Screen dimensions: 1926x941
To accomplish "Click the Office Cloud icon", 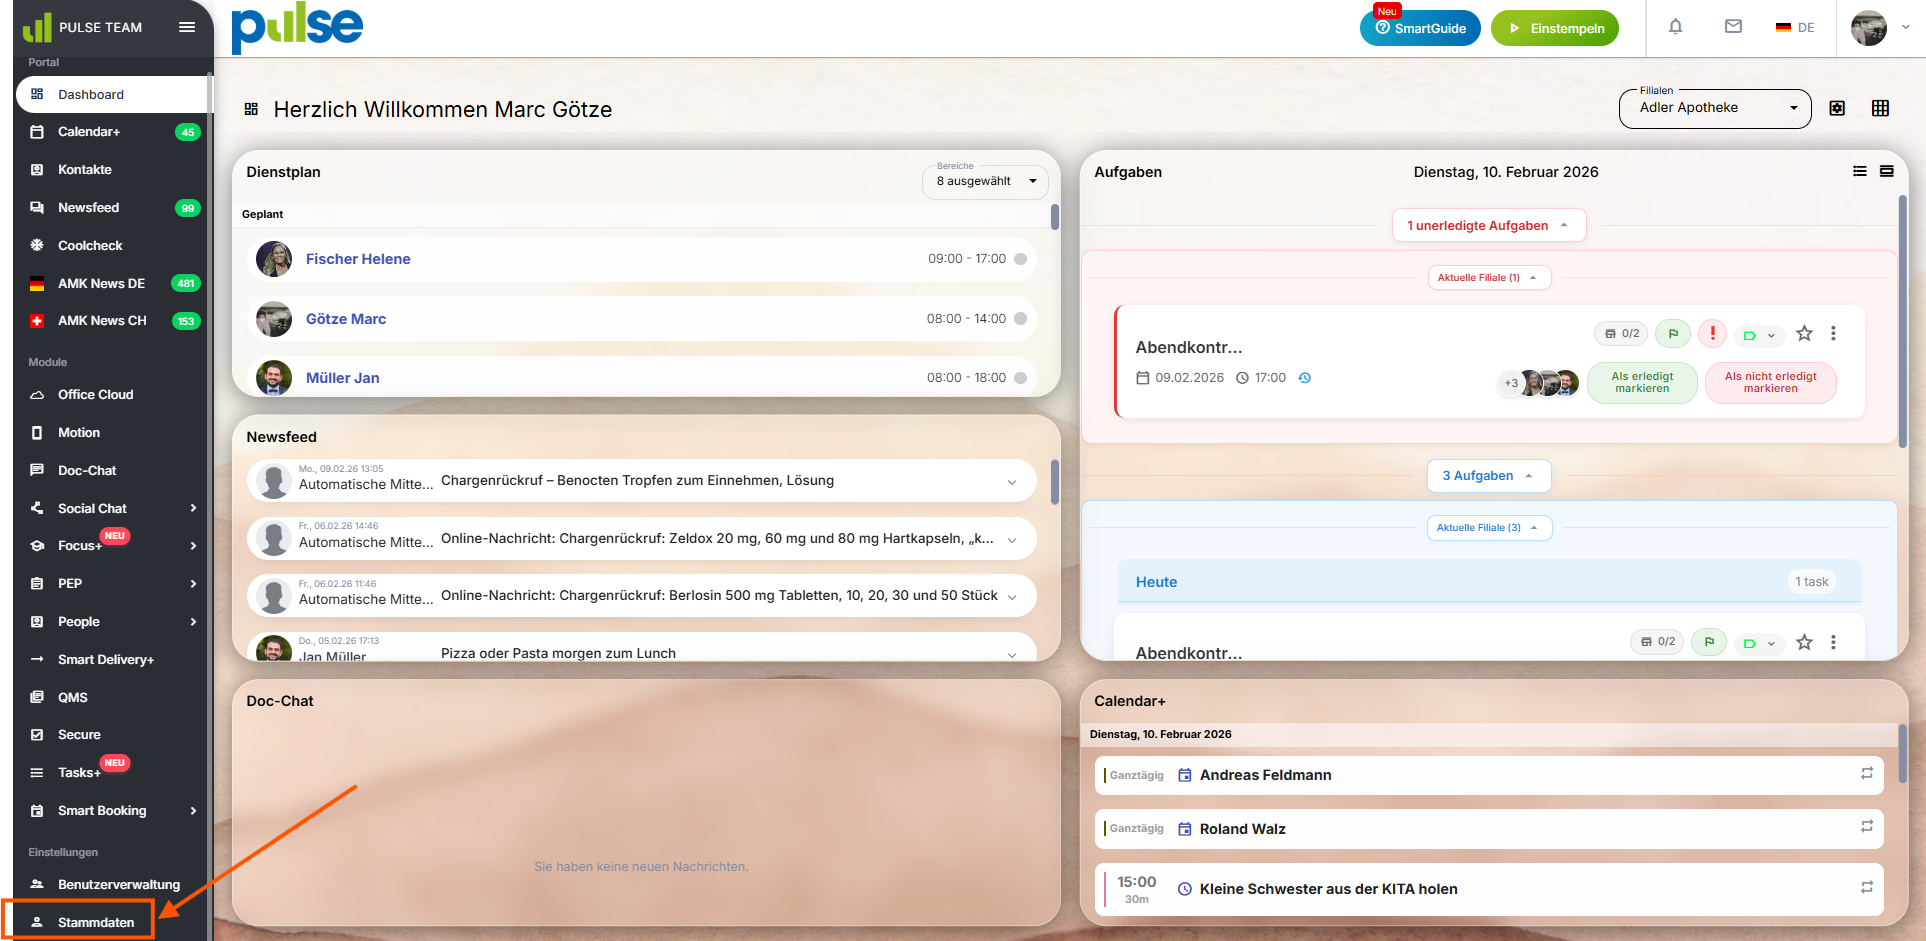I will point(37,395).
